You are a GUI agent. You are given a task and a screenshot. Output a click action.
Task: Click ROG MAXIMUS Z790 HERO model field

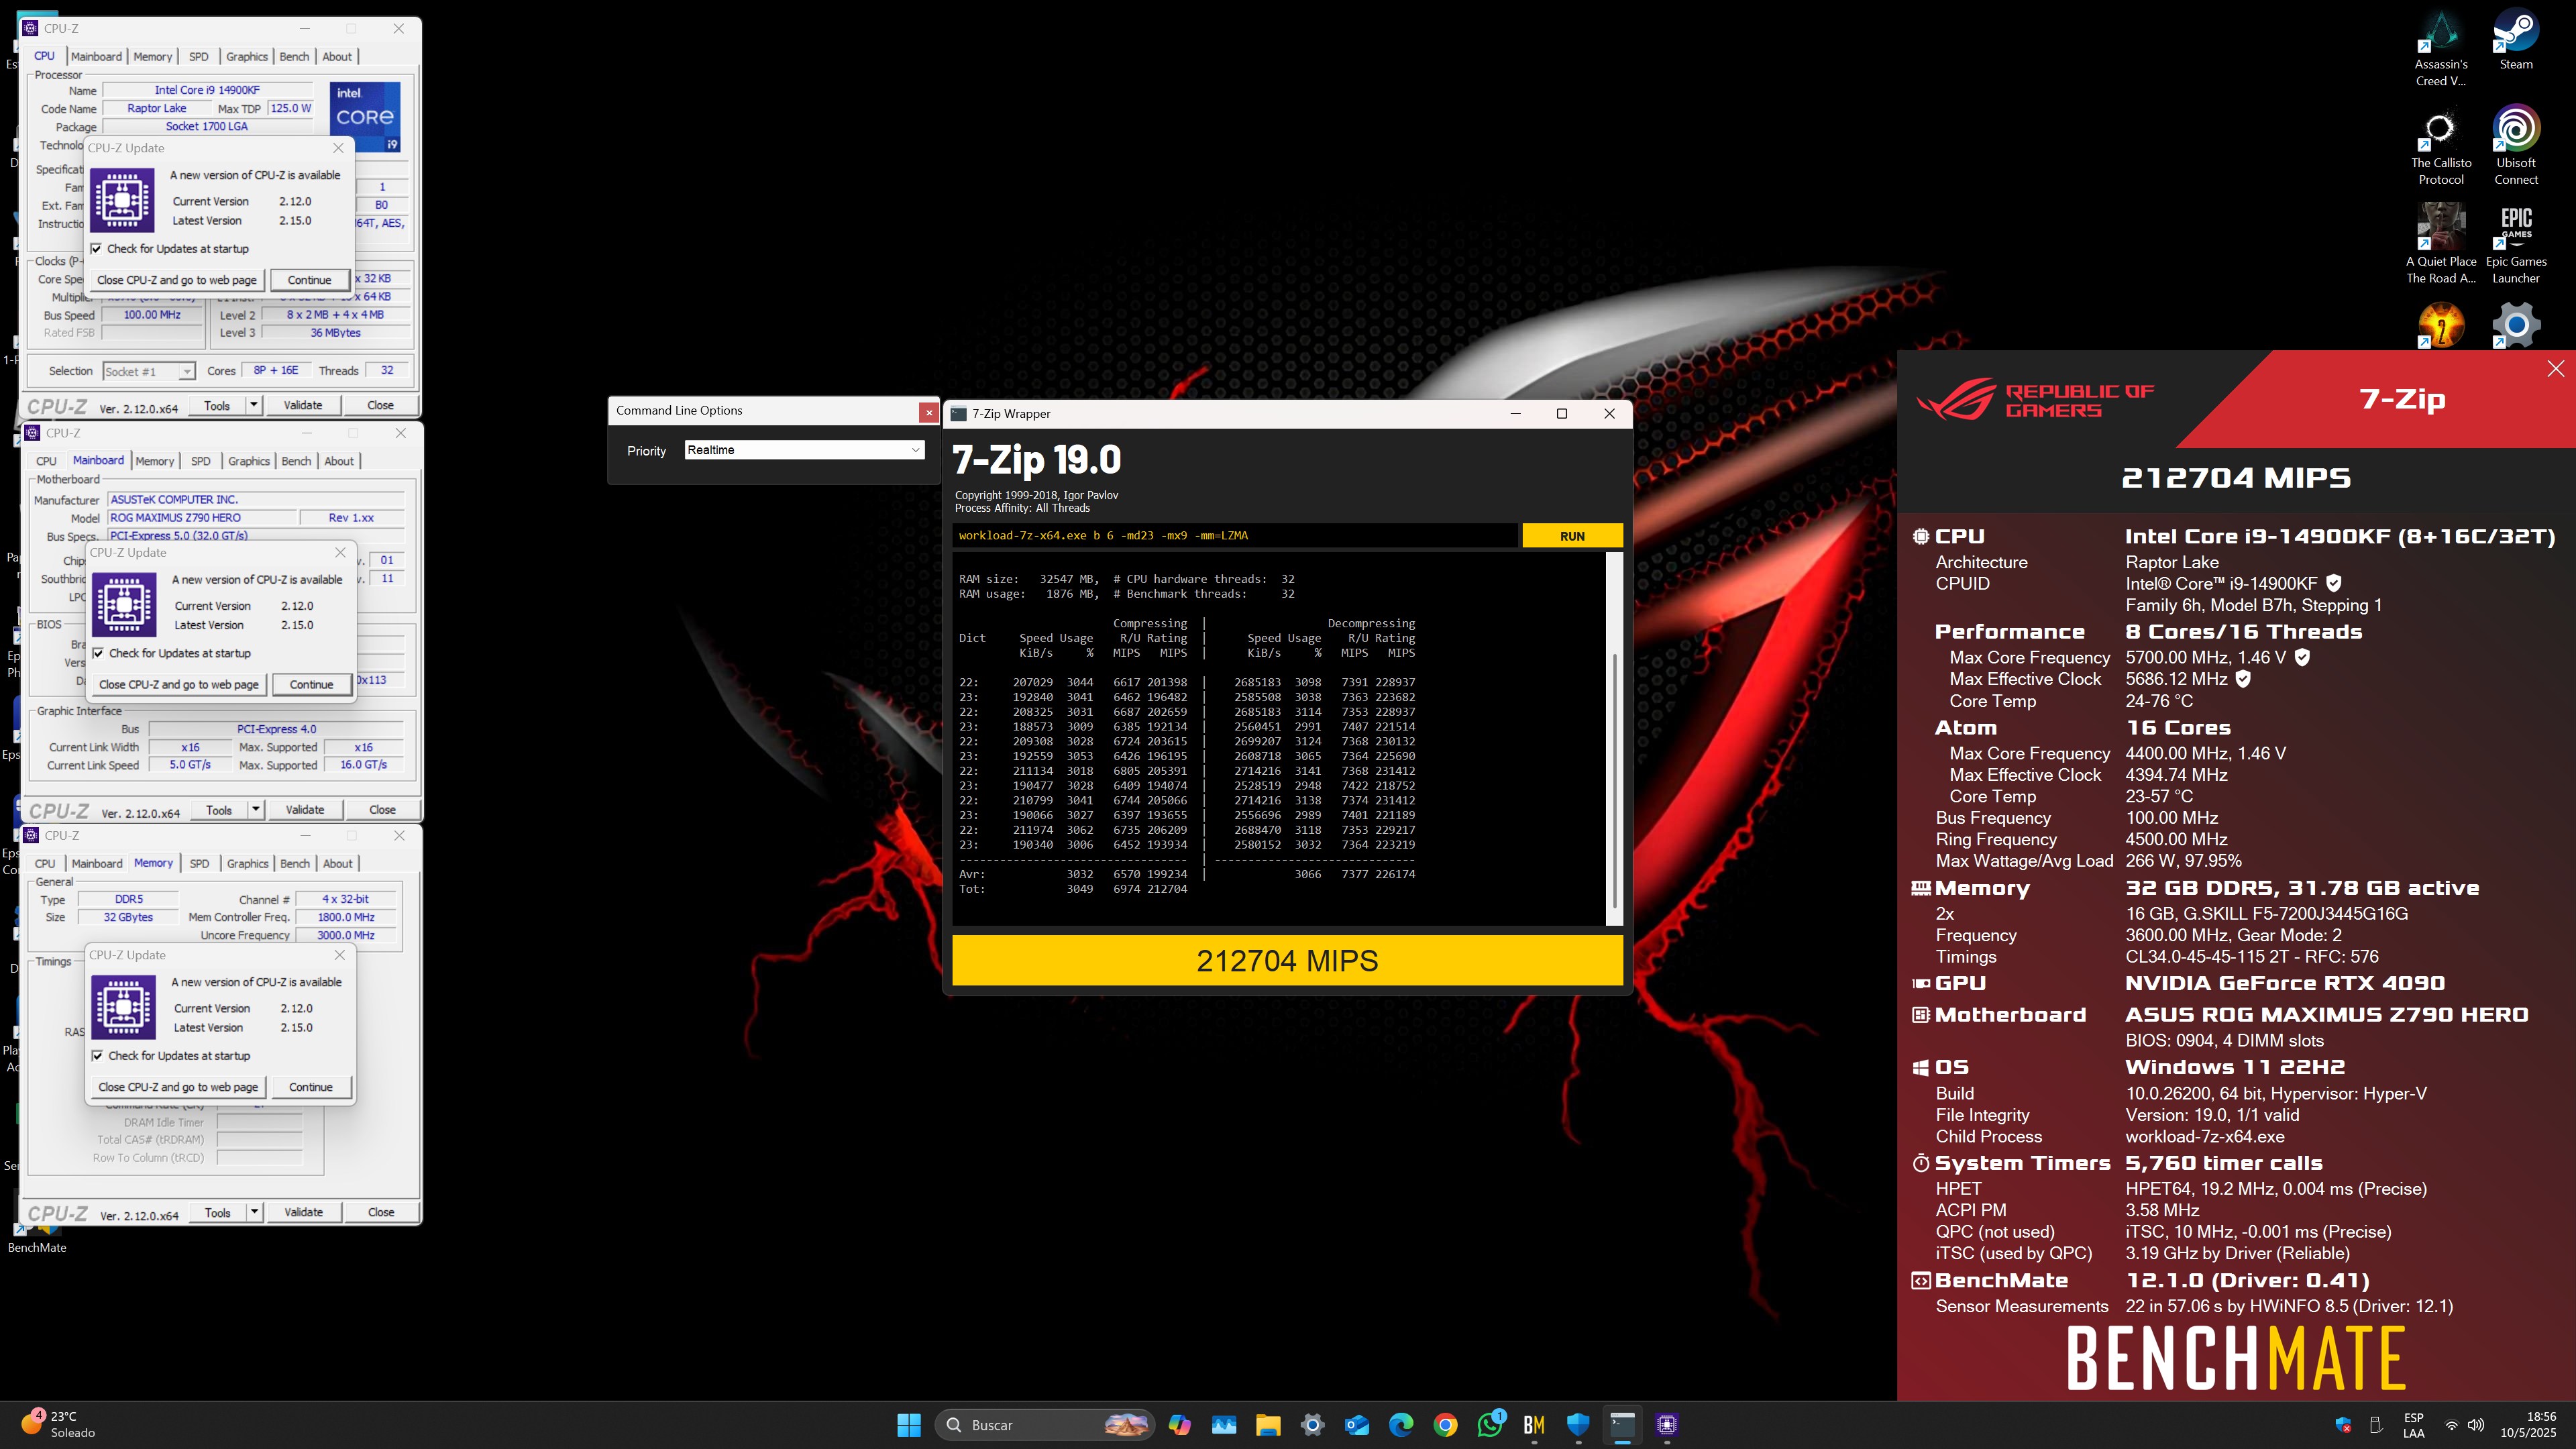pyautogui.click(x=203, y=518)
